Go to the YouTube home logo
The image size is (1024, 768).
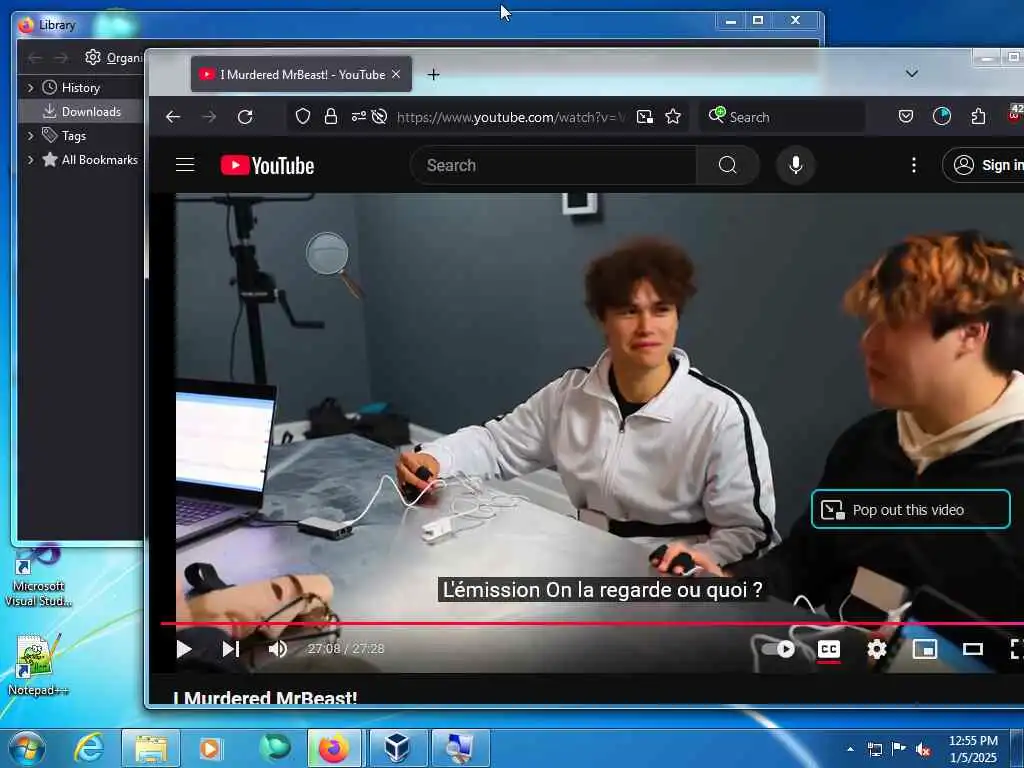tap(268, 165)
